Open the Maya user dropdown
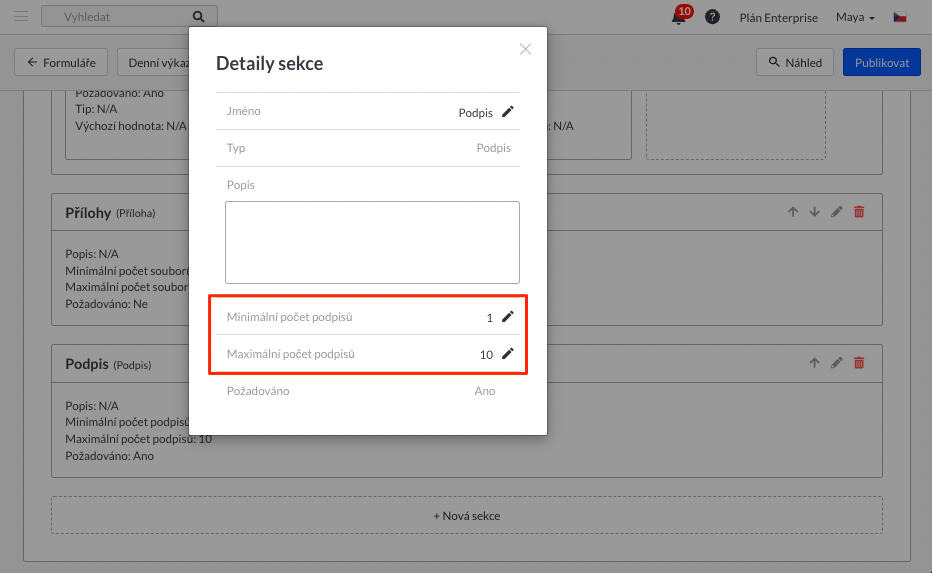Screen dimensions: 932x573 point(855,17)
